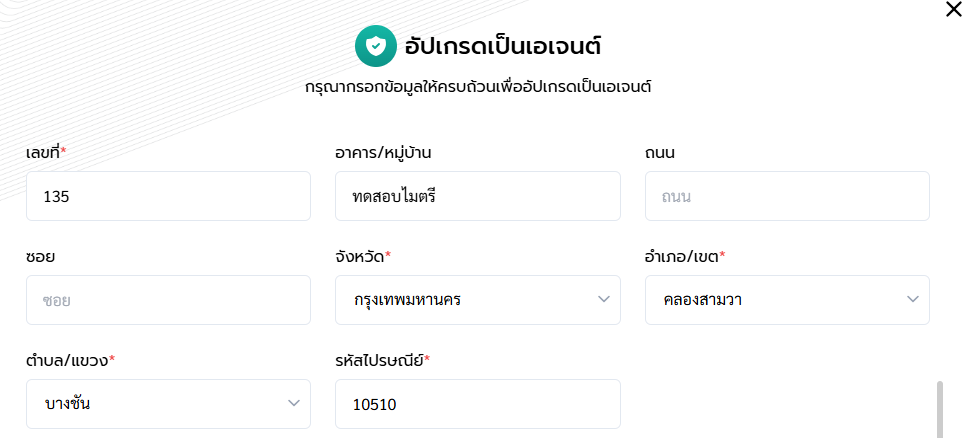This screenshot has height=438, width=969.
Task: Click the postal code field showing 10510
Action: pyautogui.click(x=477, y=404)
